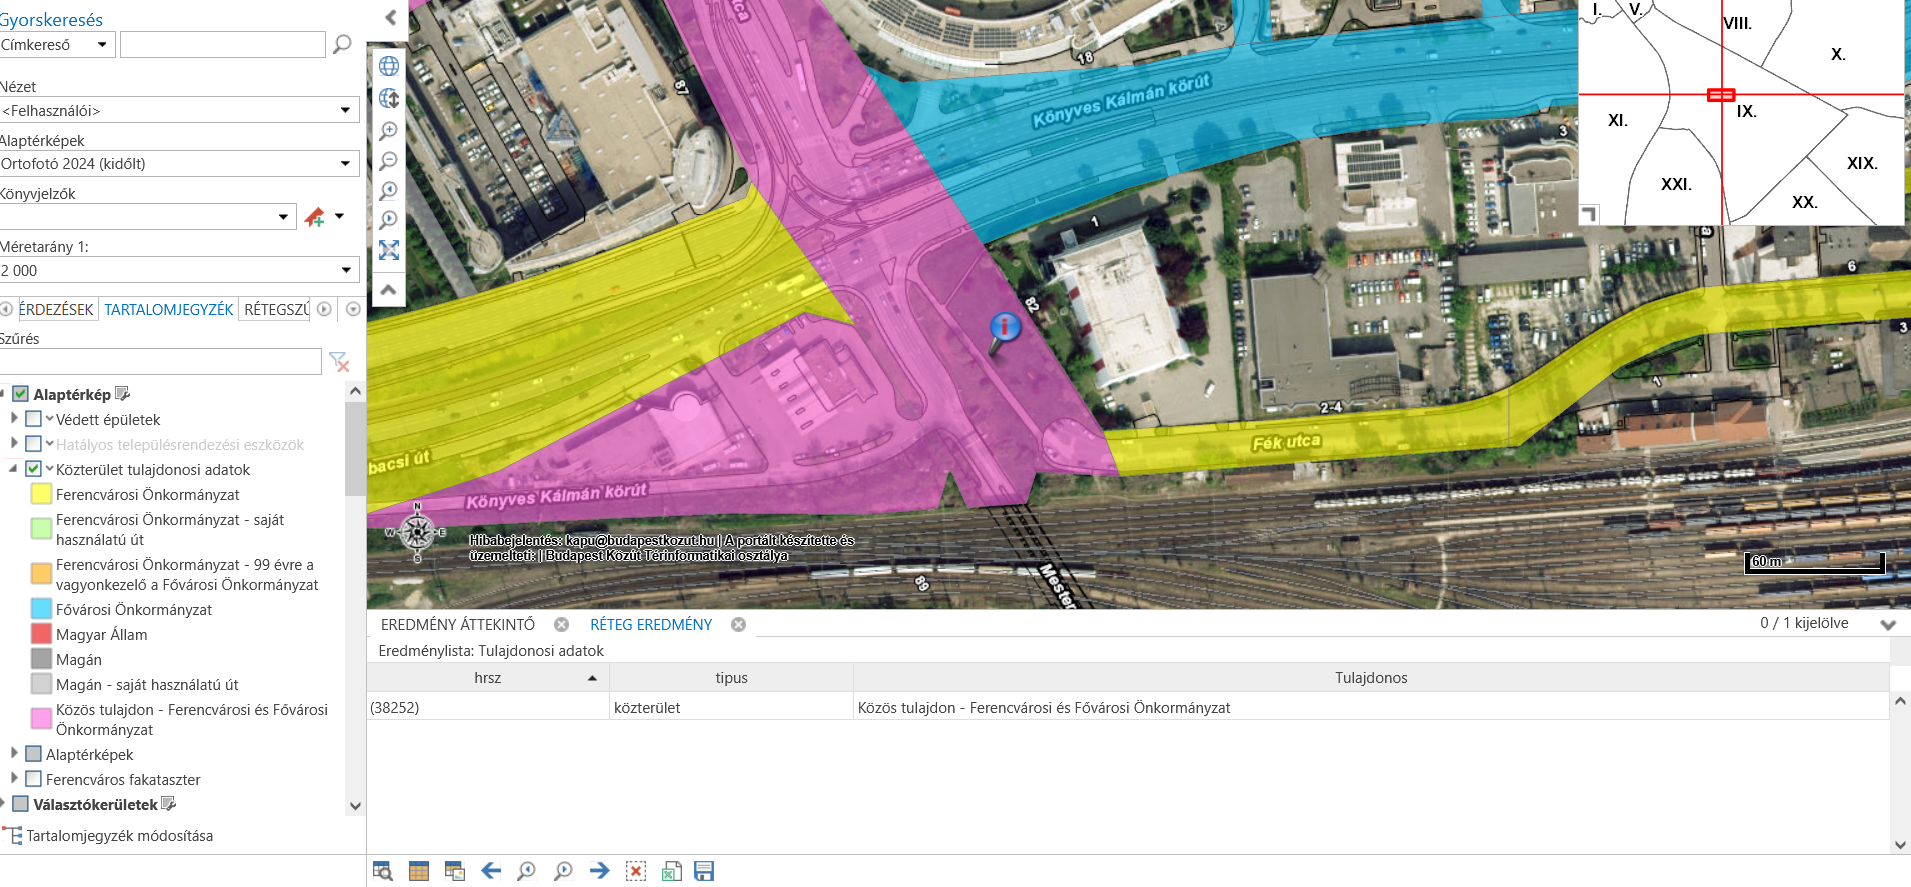The height and width of the screenshot is (887, 1911).
Task: Open the Alaptérképek dropdown showing Ortofotó 2024
Action: tap(179, 164)
